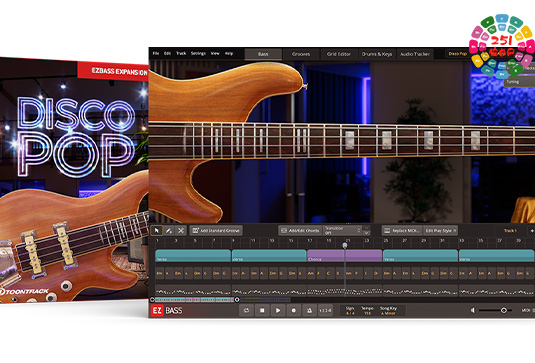535x363 pixels.
Task: Click Replace MIDI button
Action: coord(402,231)
